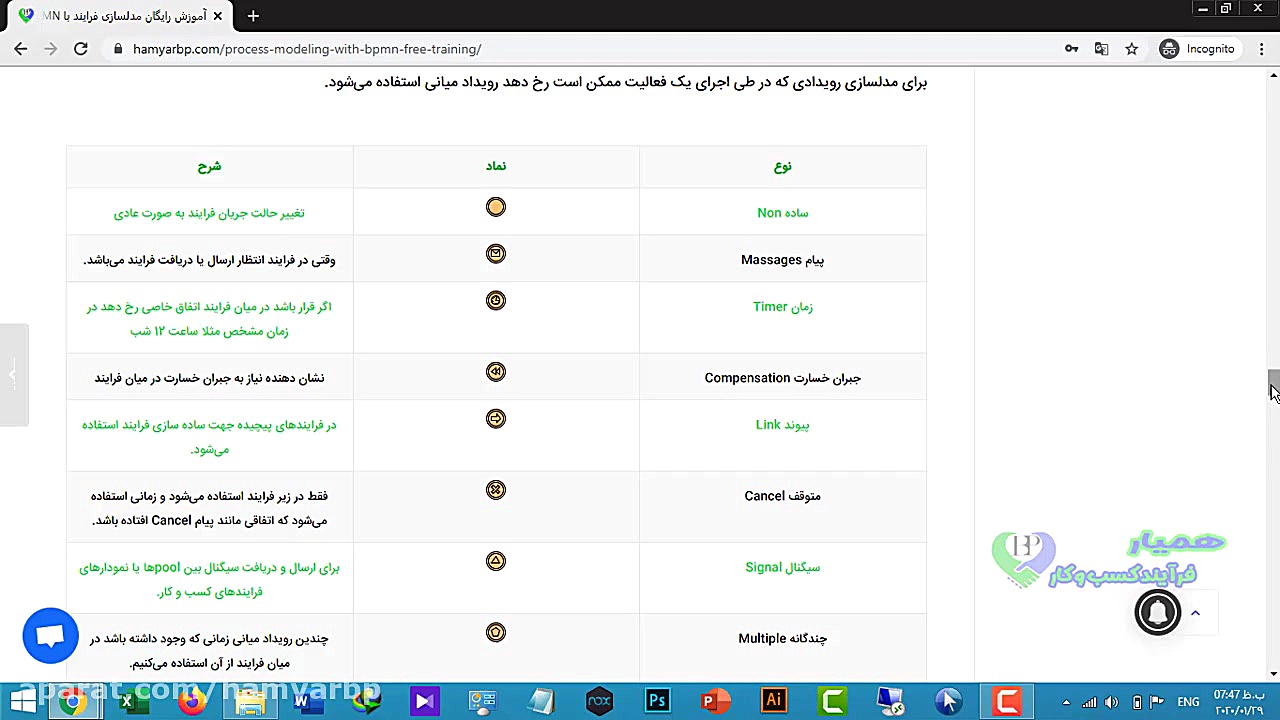Image resolution: width=1280 pixels, height=720 pixels.
Task: Show hidden system tray icons
Action: click(x=1066, y=702)
